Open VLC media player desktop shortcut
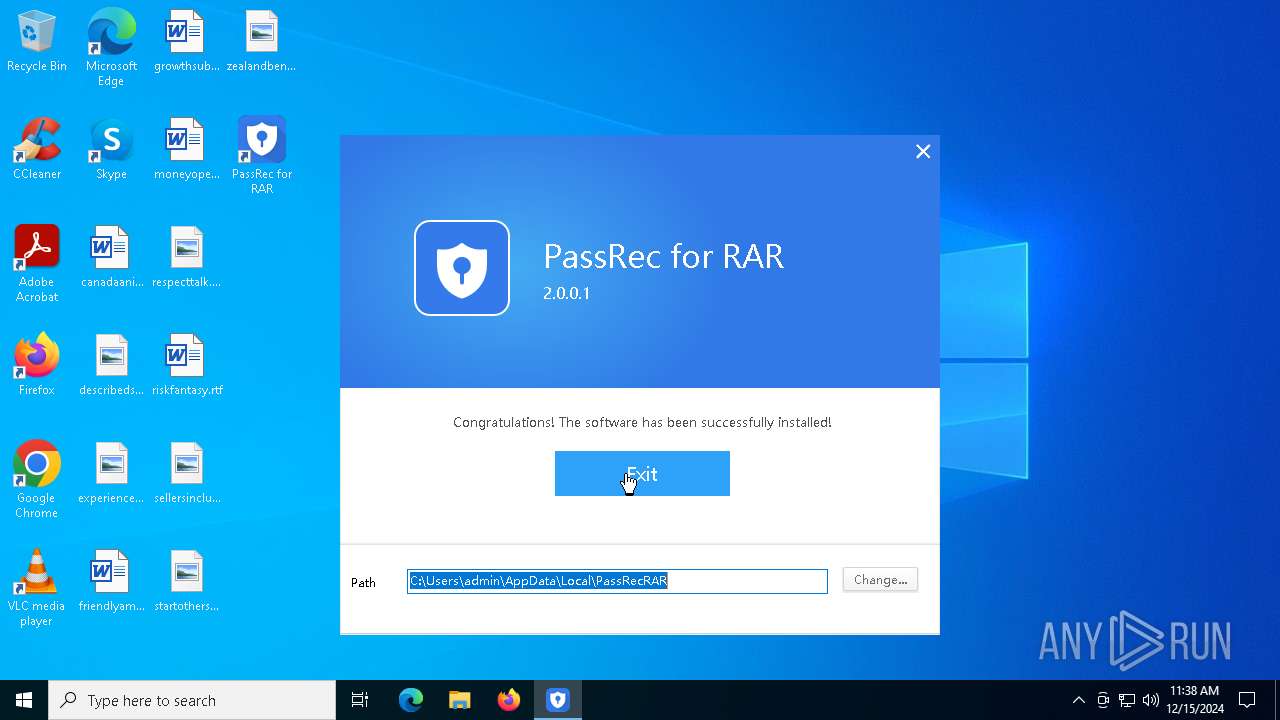The image size is (1280, 720). [x=37, y=588]
